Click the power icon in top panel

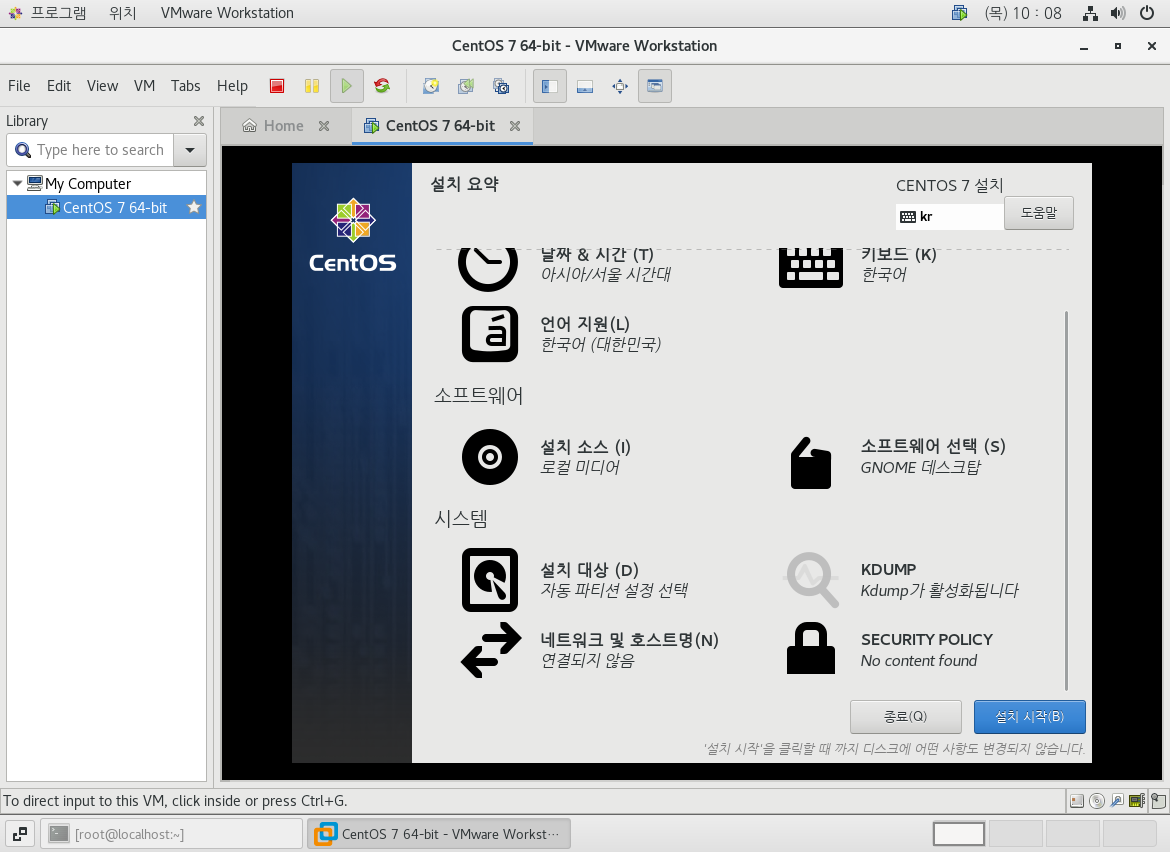(x=1147, y=13)
